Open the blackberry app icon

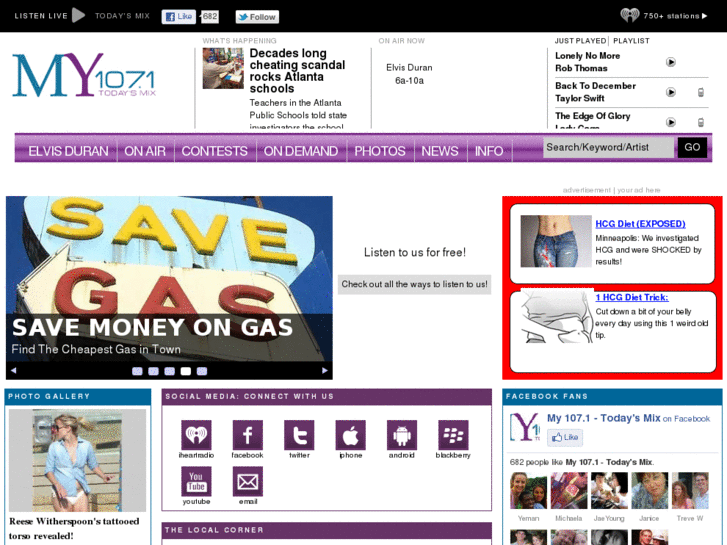click(453, 435)
